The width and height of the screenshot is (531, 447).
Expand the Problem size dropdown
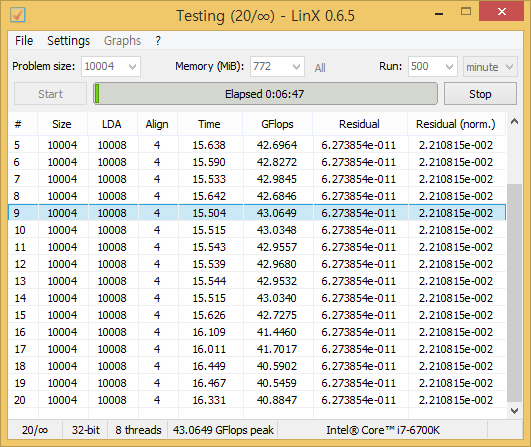click(x=132, y=67)
